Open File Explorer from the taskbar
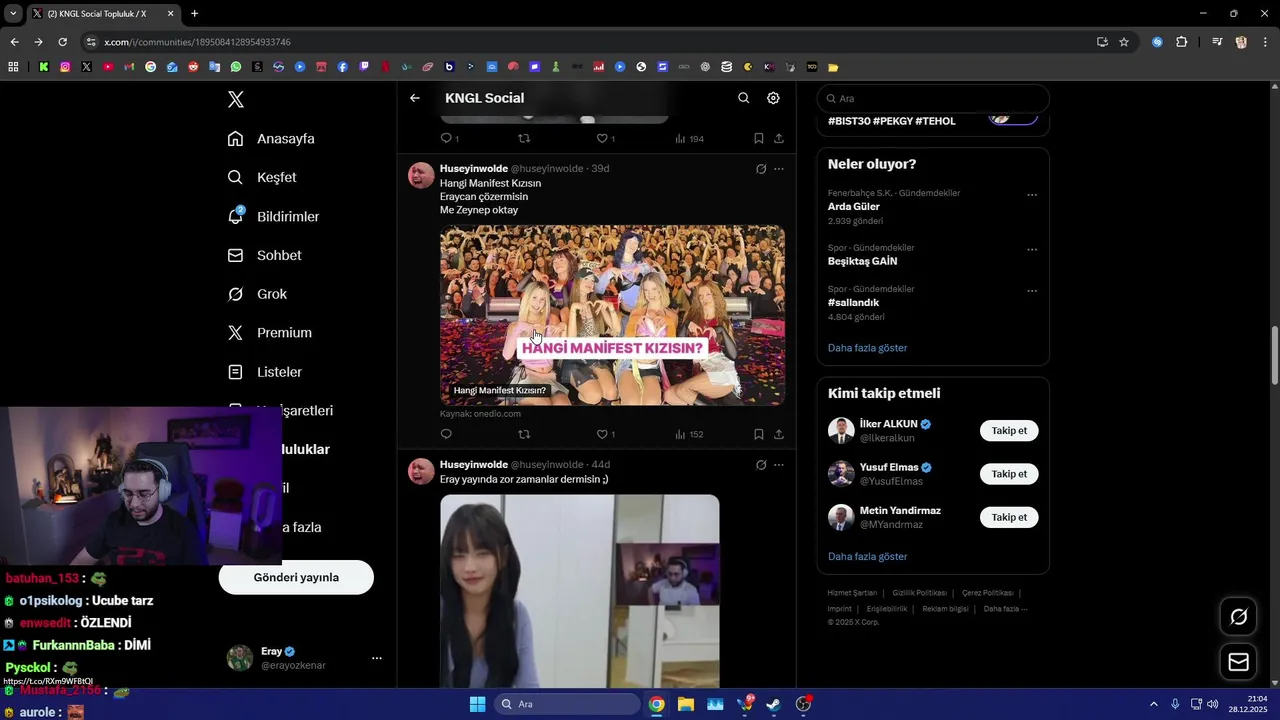The width and height of the screenshot is (1280, 720). pyautogui.click(x=686, y=704)
